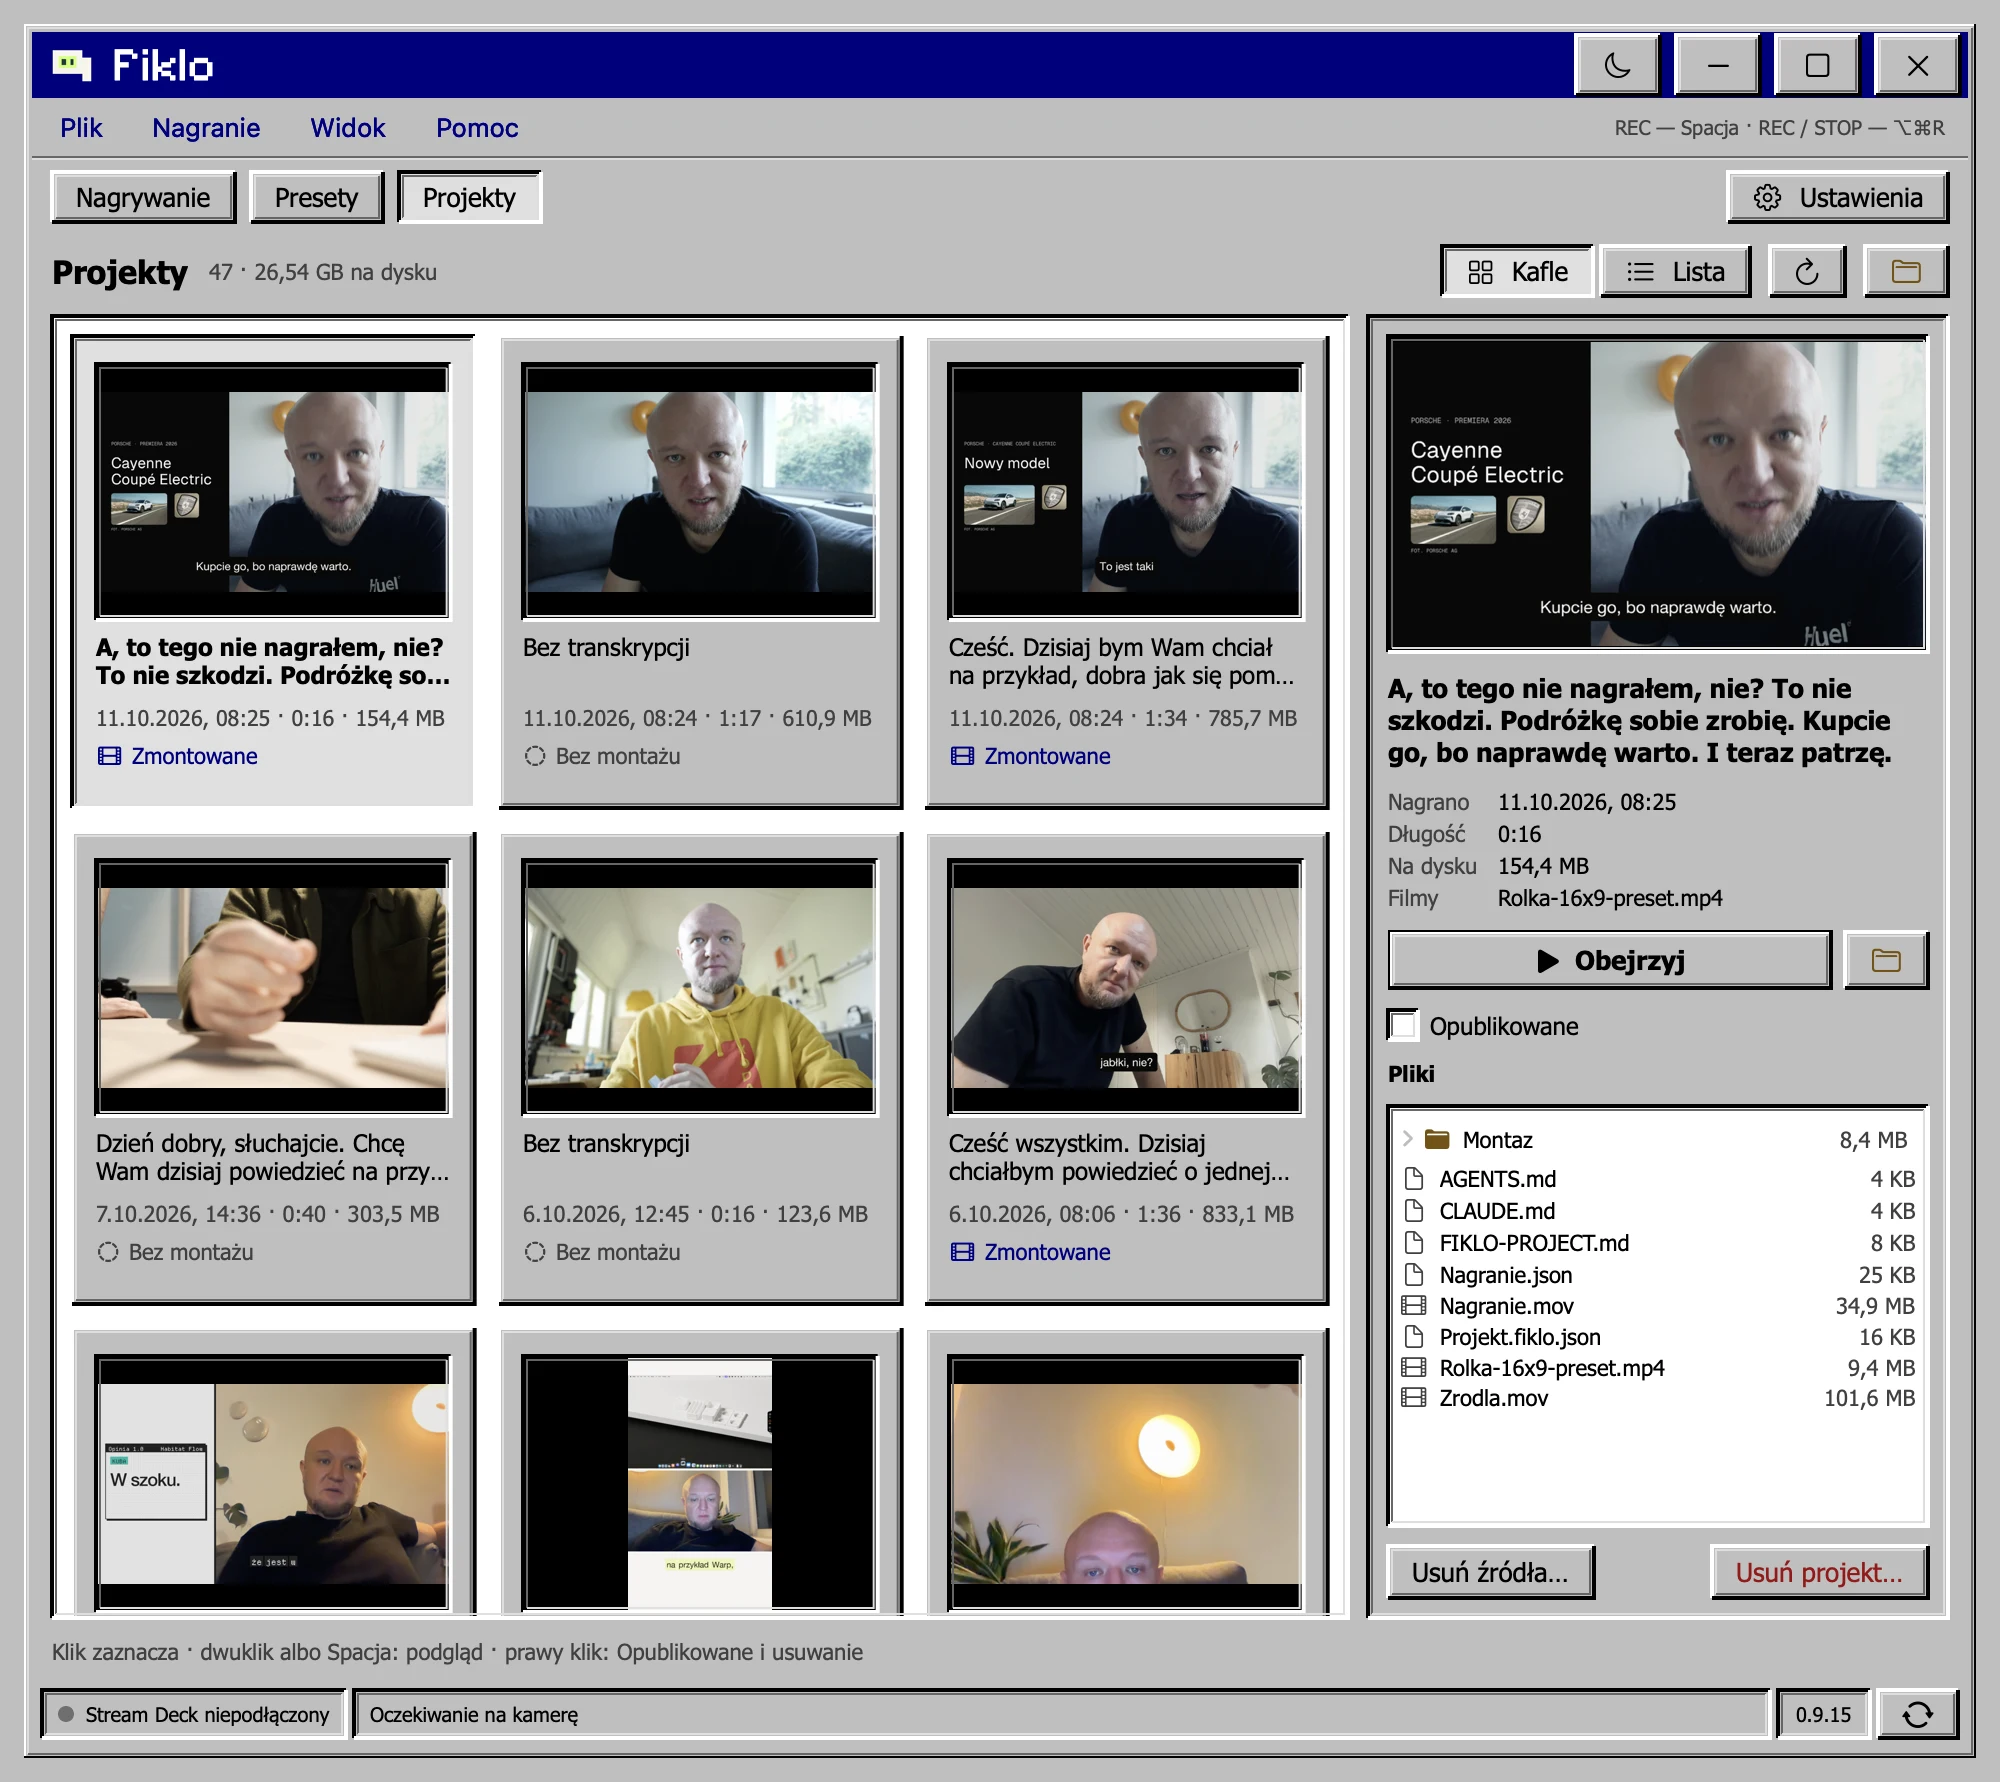The height and width of the screenshot is (1782, 2000).
Task: Click the Oczekiwanie na kamerę status text
Action: click(x=474, y=1715)
